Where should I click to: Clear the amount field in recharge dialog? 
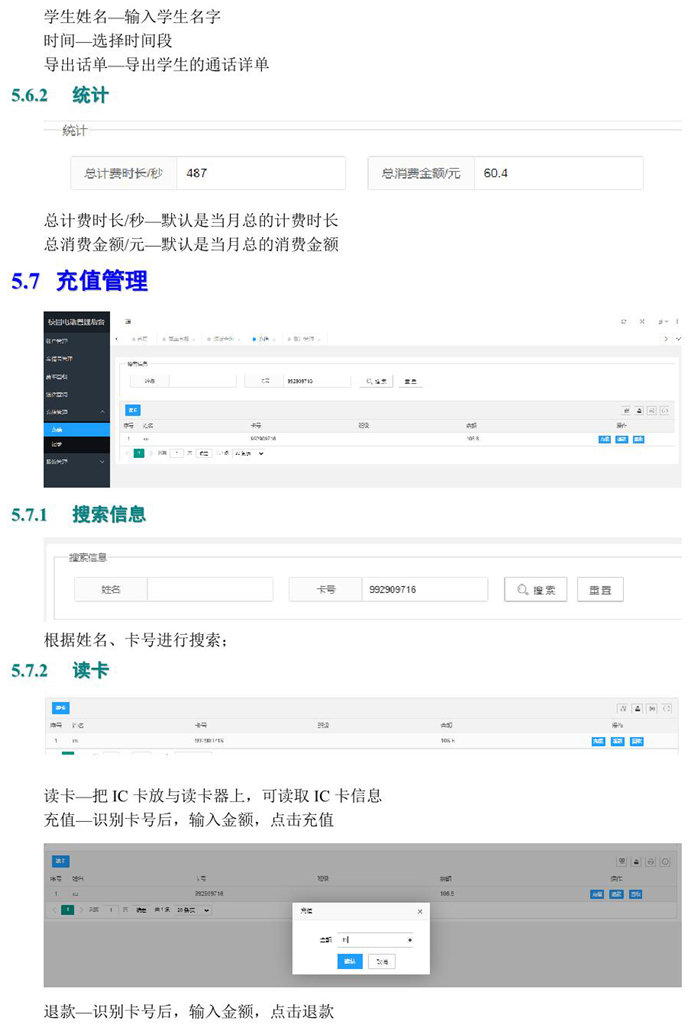[410, 940]
